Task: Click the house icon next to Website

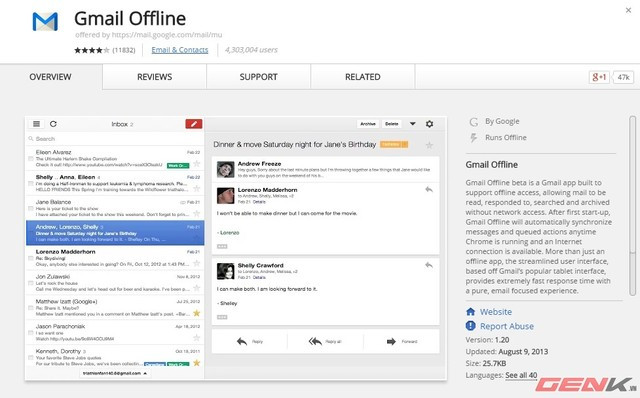Action: click(471, 312)
